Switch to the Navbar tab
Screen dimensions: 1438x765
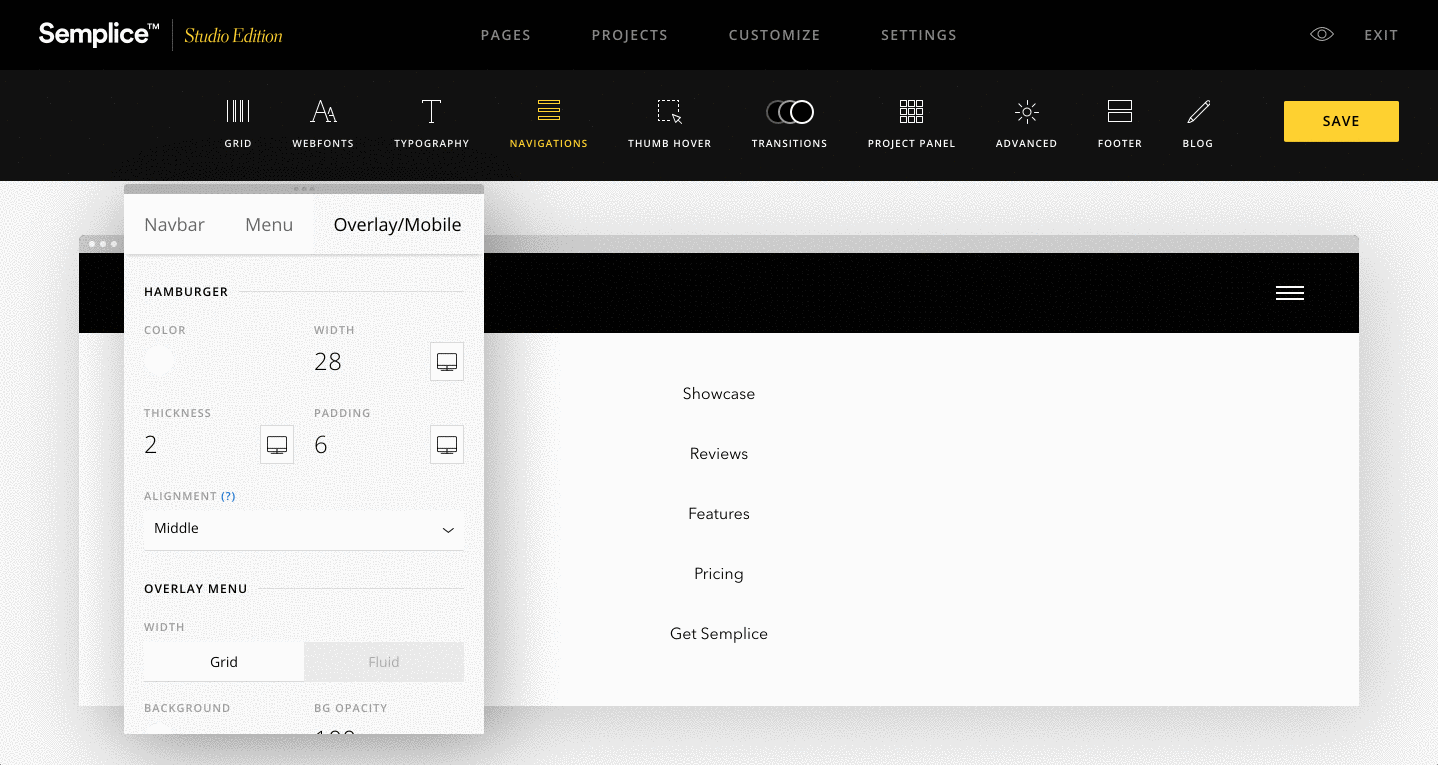(x=173, y=224)
